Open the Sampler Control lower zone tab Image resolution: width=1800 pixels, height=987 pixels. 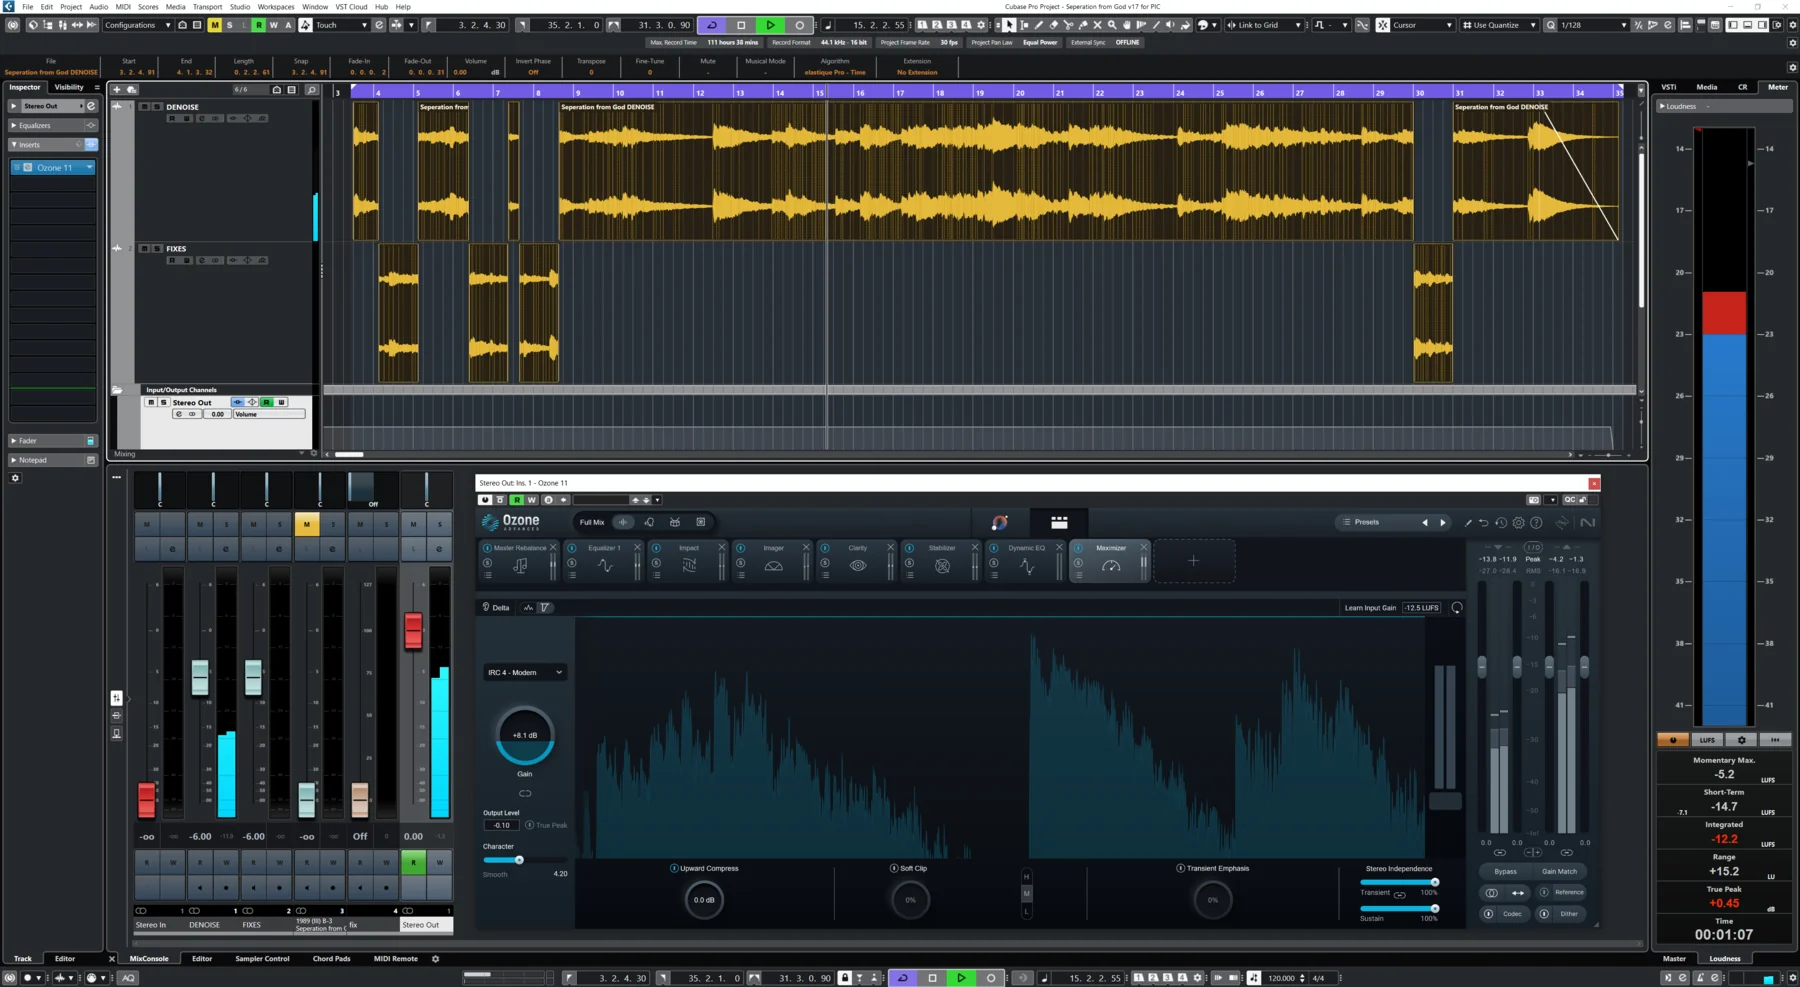(262, 958)
